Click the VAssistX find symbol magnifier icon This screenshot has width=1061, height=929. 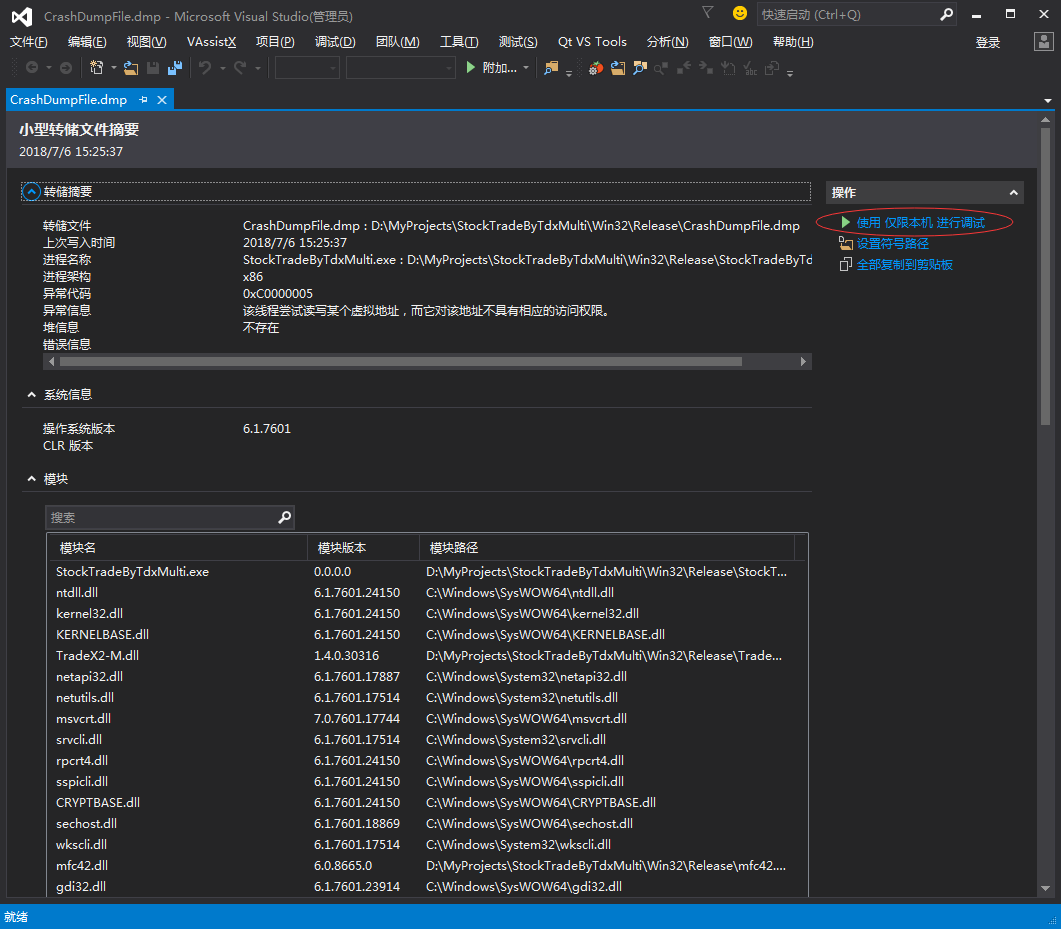639,68
